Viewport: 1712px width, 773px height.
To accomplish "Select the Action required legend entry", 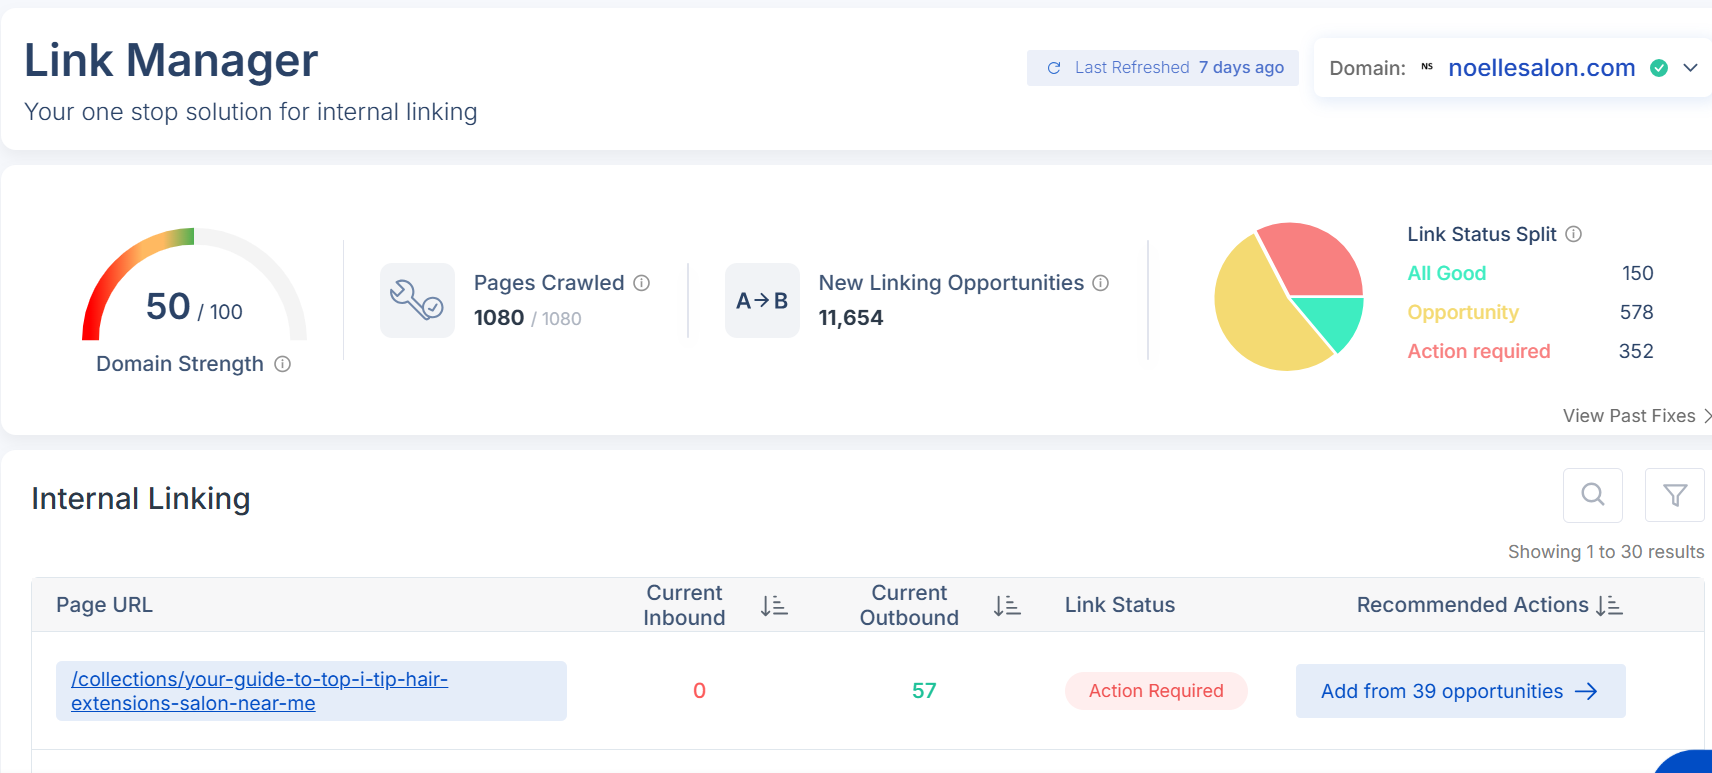I will (1479, 351).
